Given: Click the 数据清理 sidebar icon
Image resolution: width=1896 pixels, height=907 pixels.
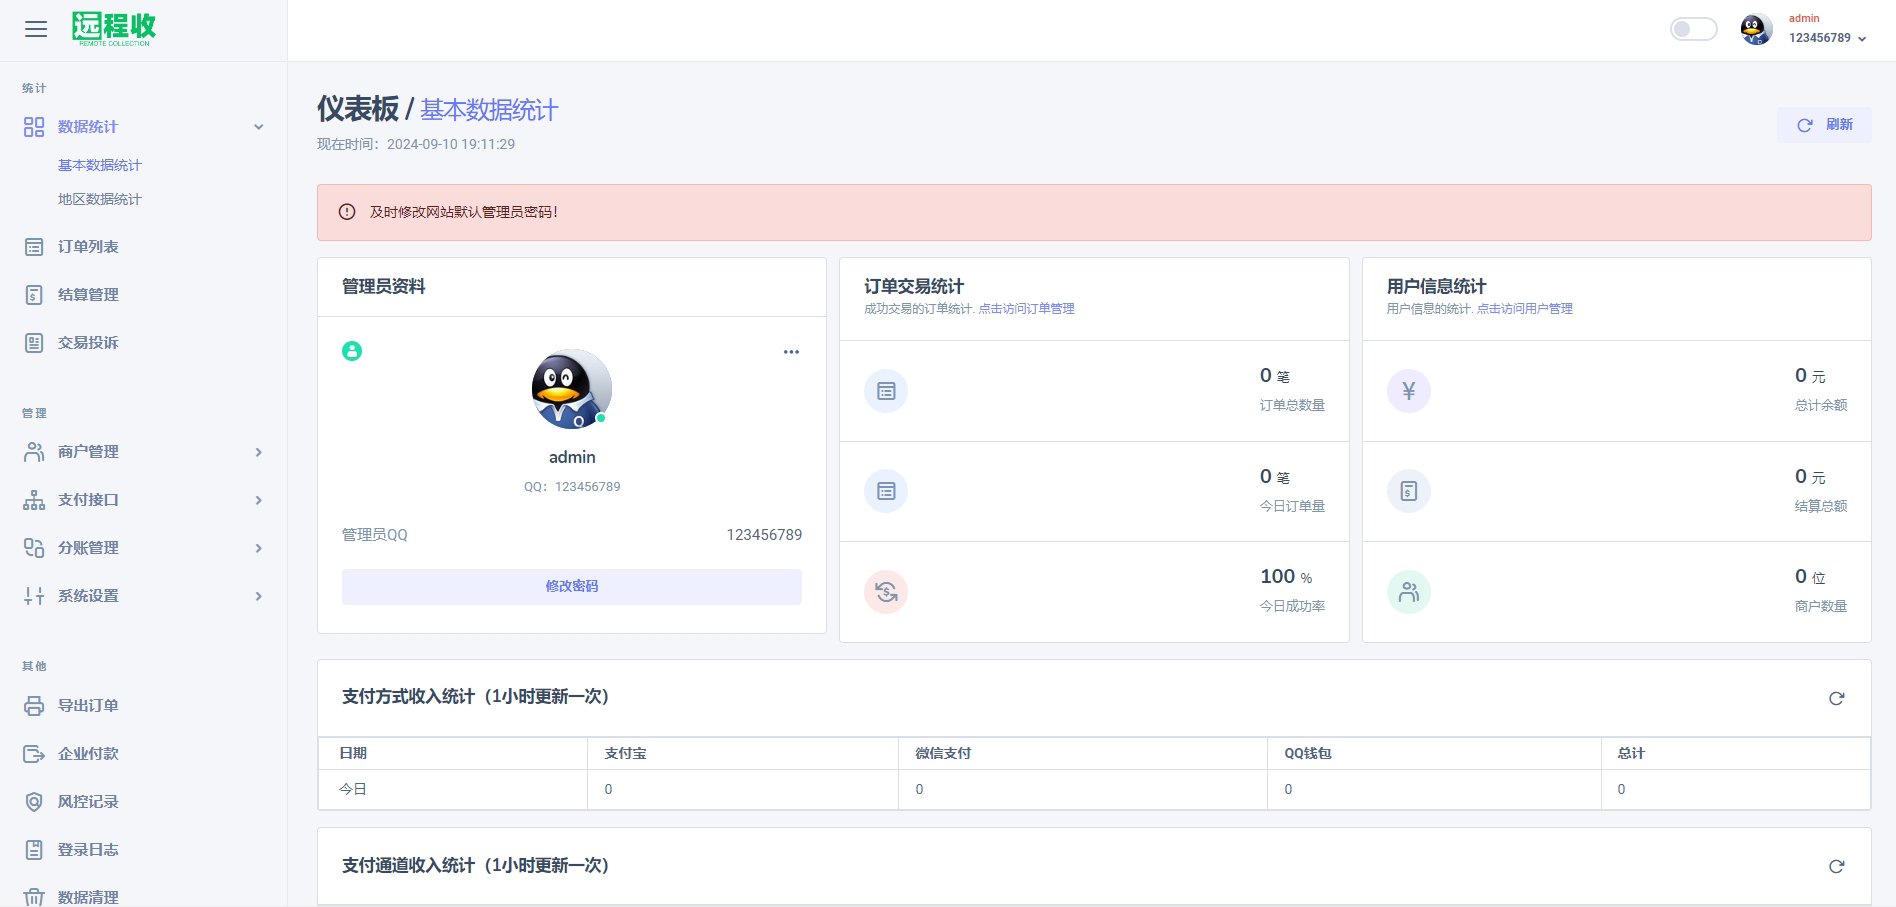Looking at the screenshot, I should pyautogui.click(x=33, y=896).
